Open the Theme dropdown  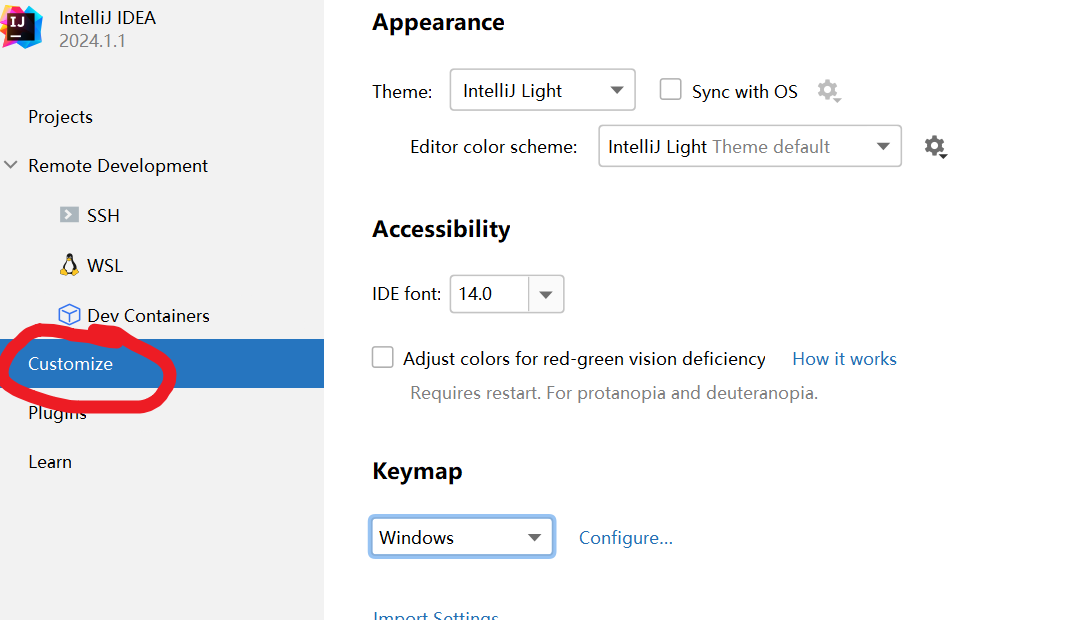pos(542,90)
